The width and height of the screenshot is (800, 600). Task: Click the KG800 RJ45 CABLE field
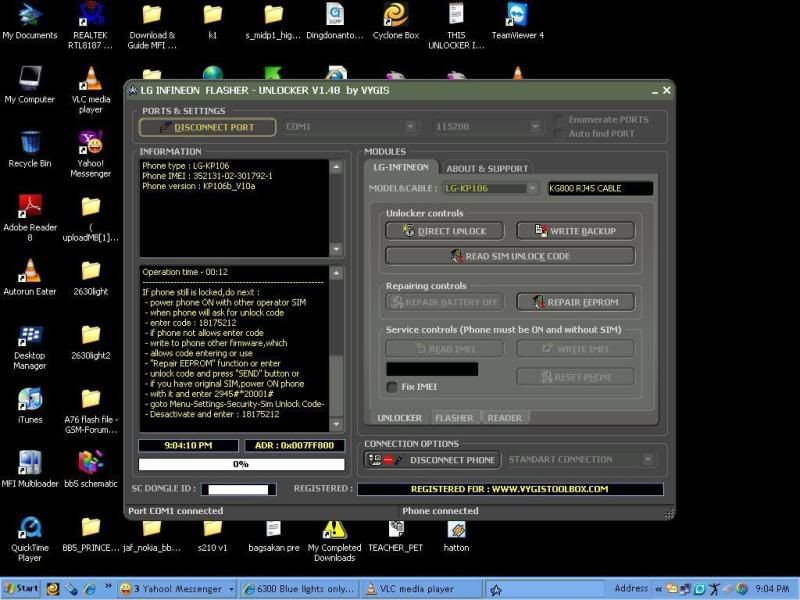tap(600, 188)
